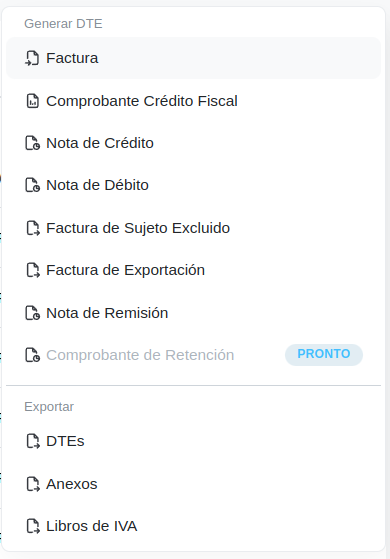Select the Nota de Crédito option
Image resolution: width=390 pixels, height=559 pixels.
pyautogui.click(x=194, y=143)
